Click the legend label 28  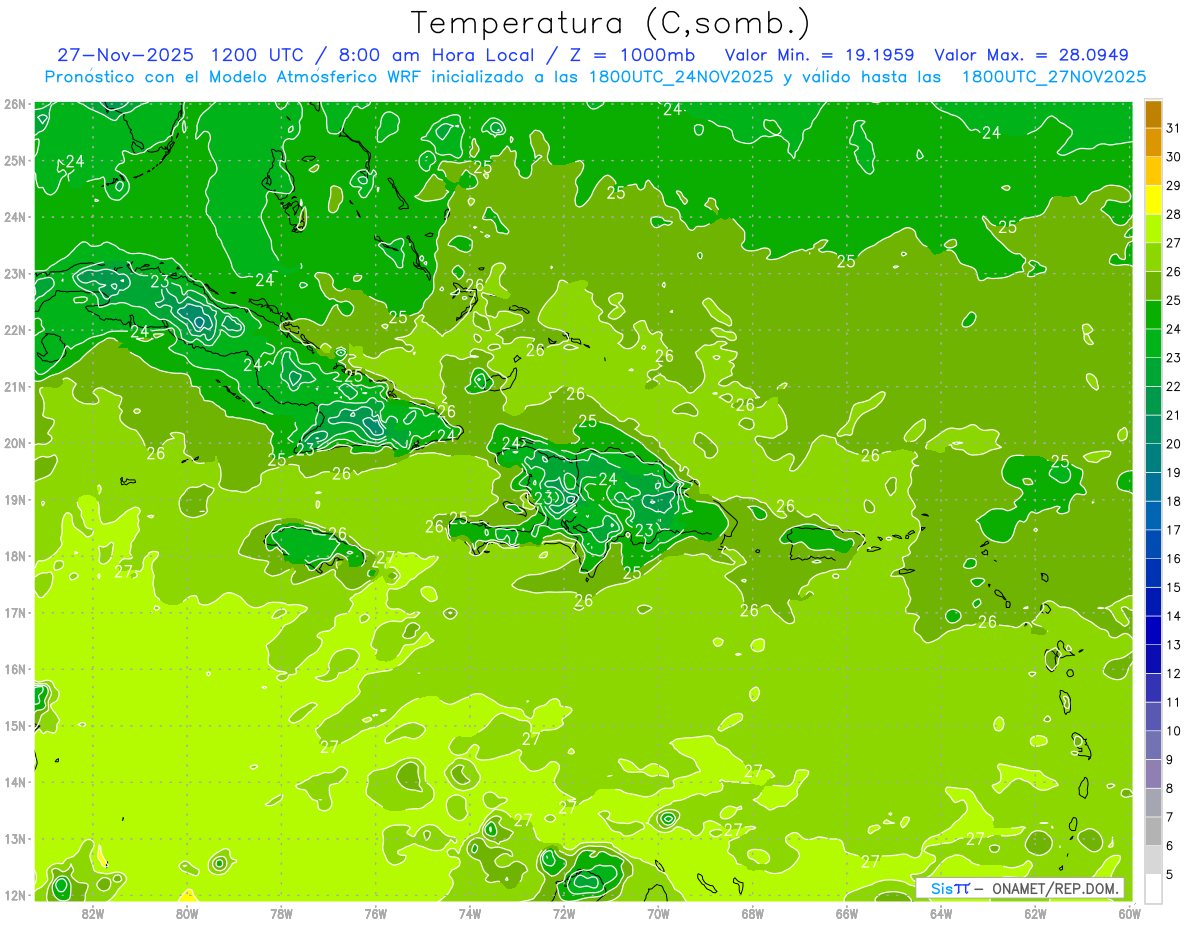[1173, 214]
